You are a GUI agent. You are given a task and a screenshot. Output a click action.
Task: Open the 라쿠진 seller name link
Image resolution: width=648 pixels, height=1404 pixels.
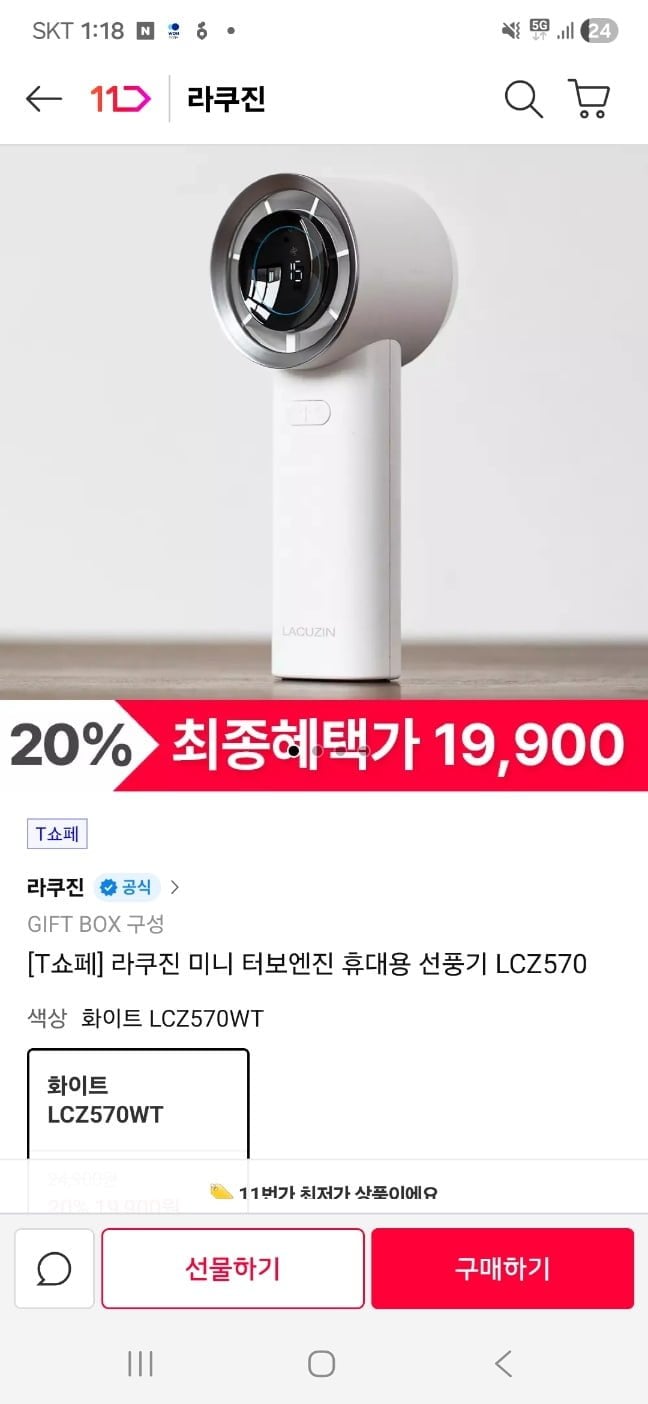point(56,887)
